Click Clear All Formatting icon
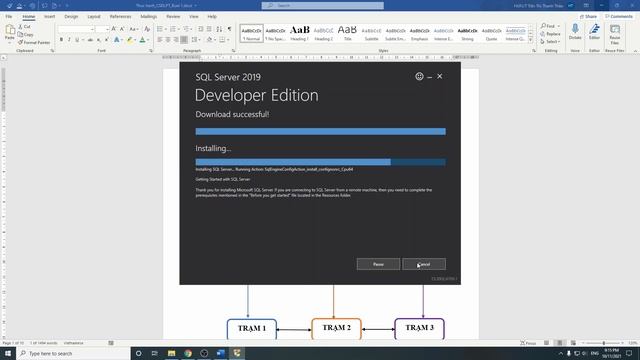640x360 pixels. tap(147, 29)
